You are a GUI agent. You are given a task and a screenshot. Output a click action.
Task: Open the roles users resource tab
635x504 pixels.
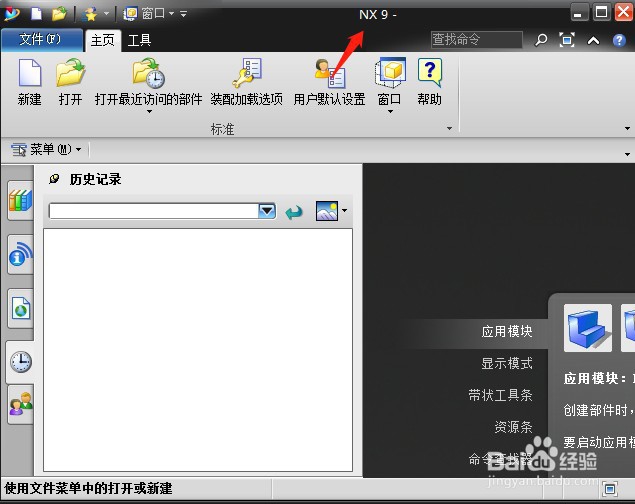coord(20,404)
